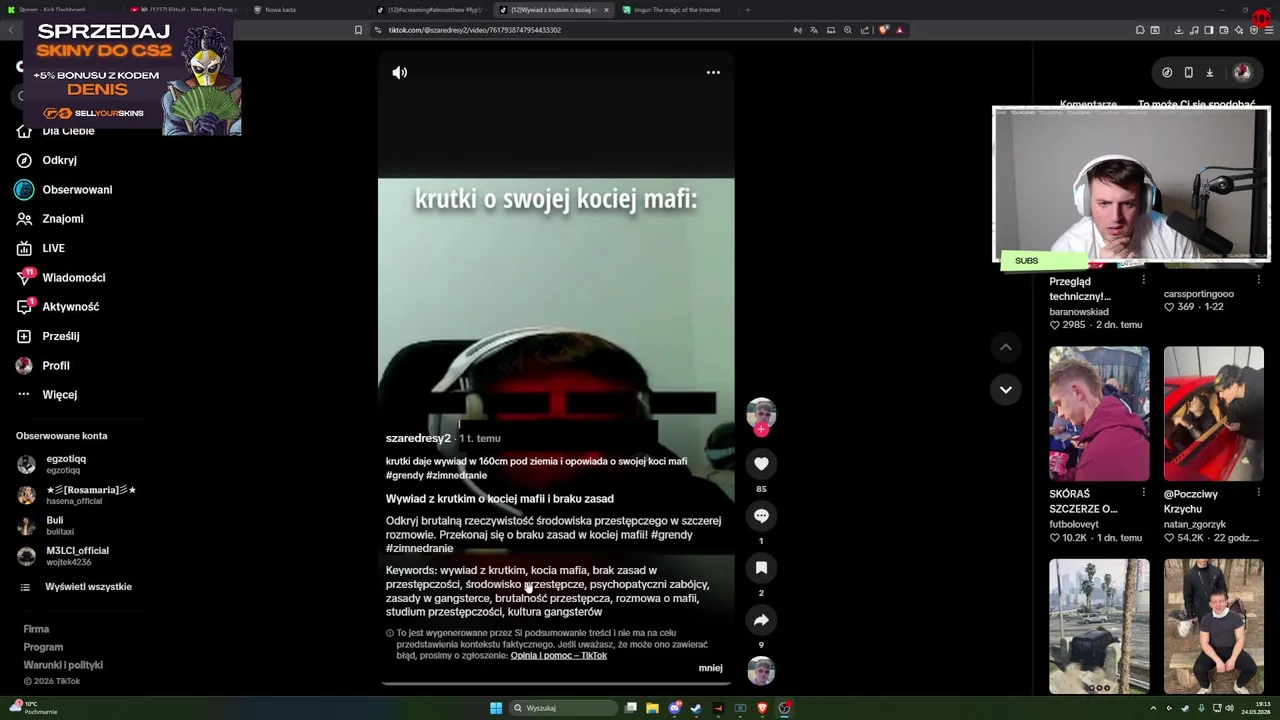Open the szaredresy2 author name
Viewport: 1280px width, 720px height.
(x=418, y=438)
